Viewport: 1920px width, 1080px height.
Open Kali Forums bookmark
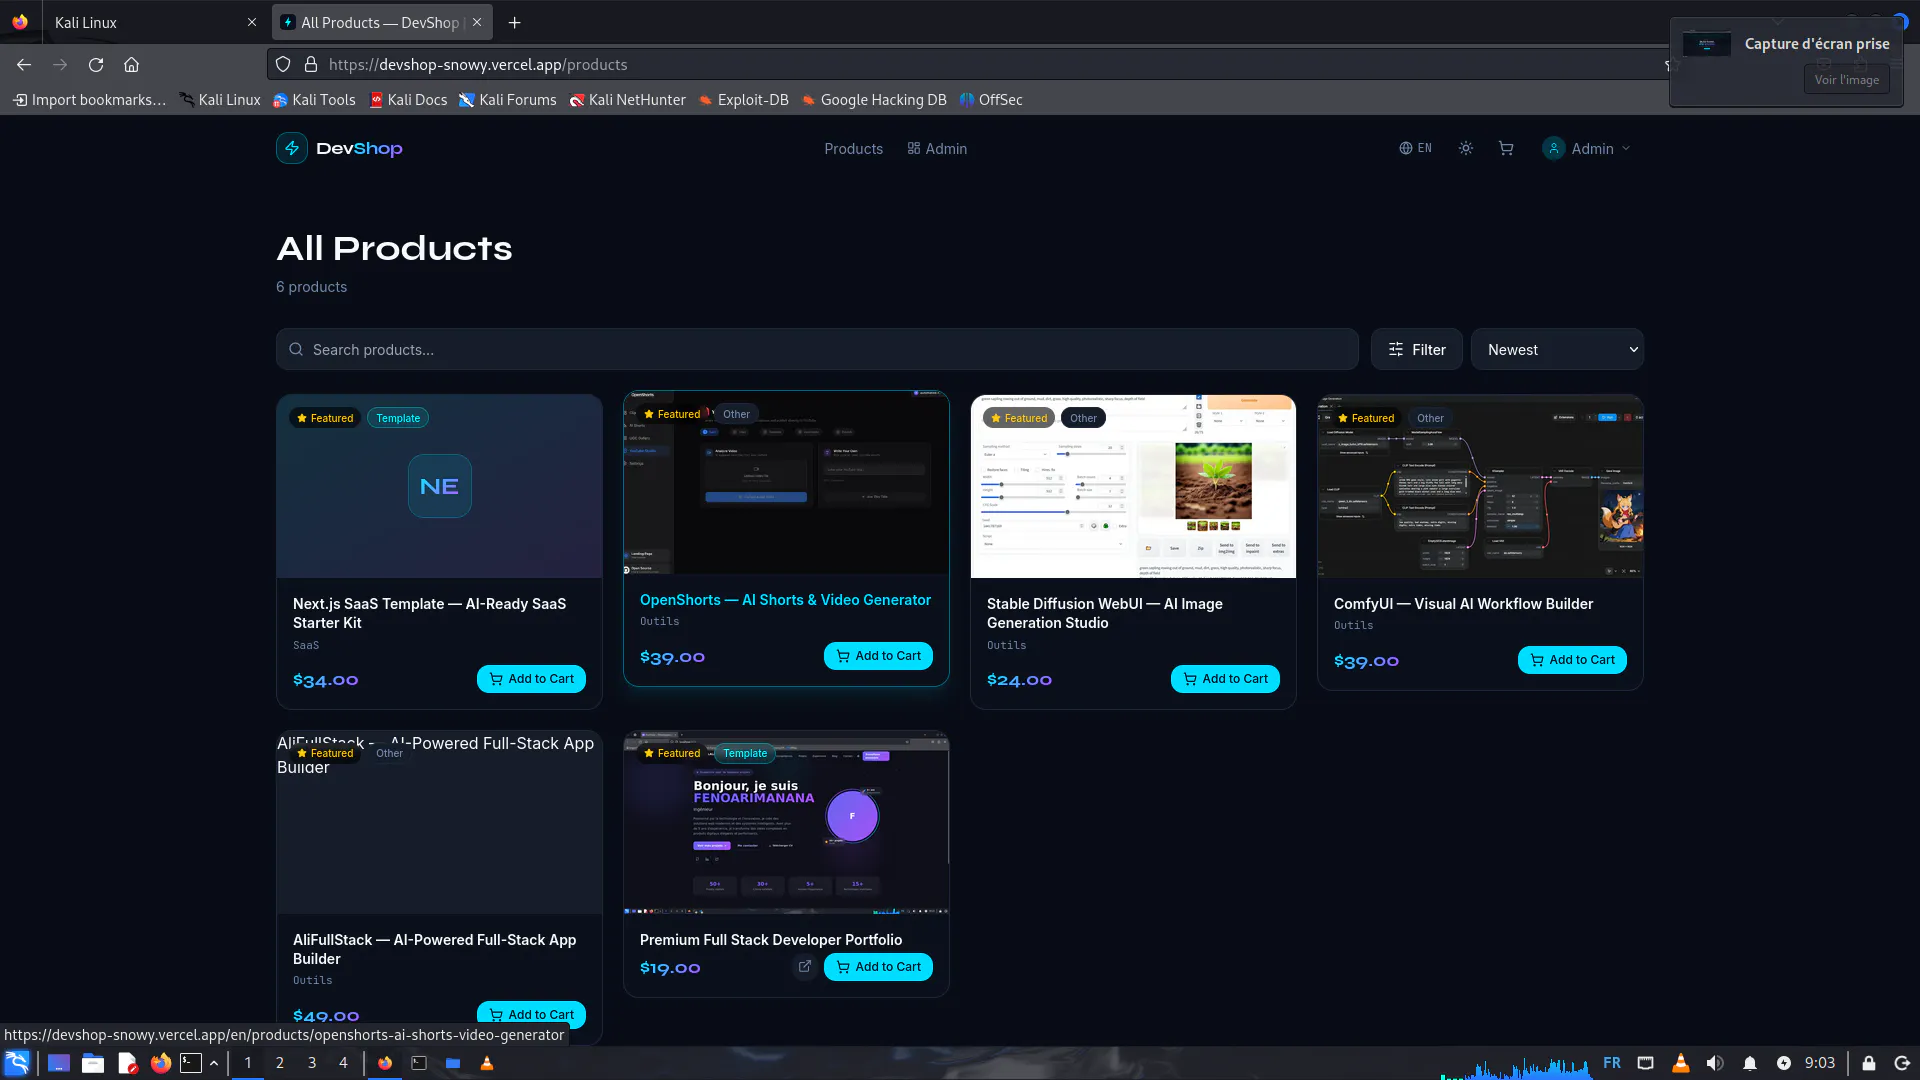(x=508, y=100)
